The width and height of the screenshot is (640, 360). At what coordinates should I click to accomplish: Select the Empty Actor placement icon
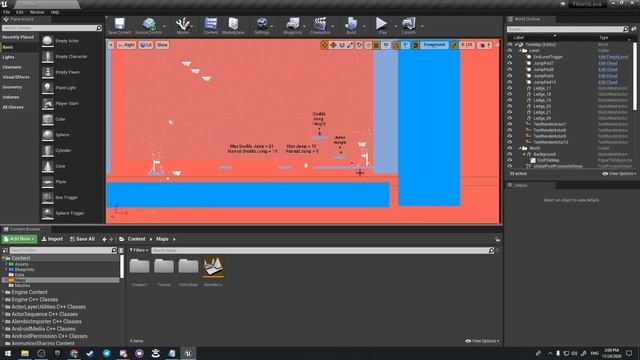tap(48, 41)
